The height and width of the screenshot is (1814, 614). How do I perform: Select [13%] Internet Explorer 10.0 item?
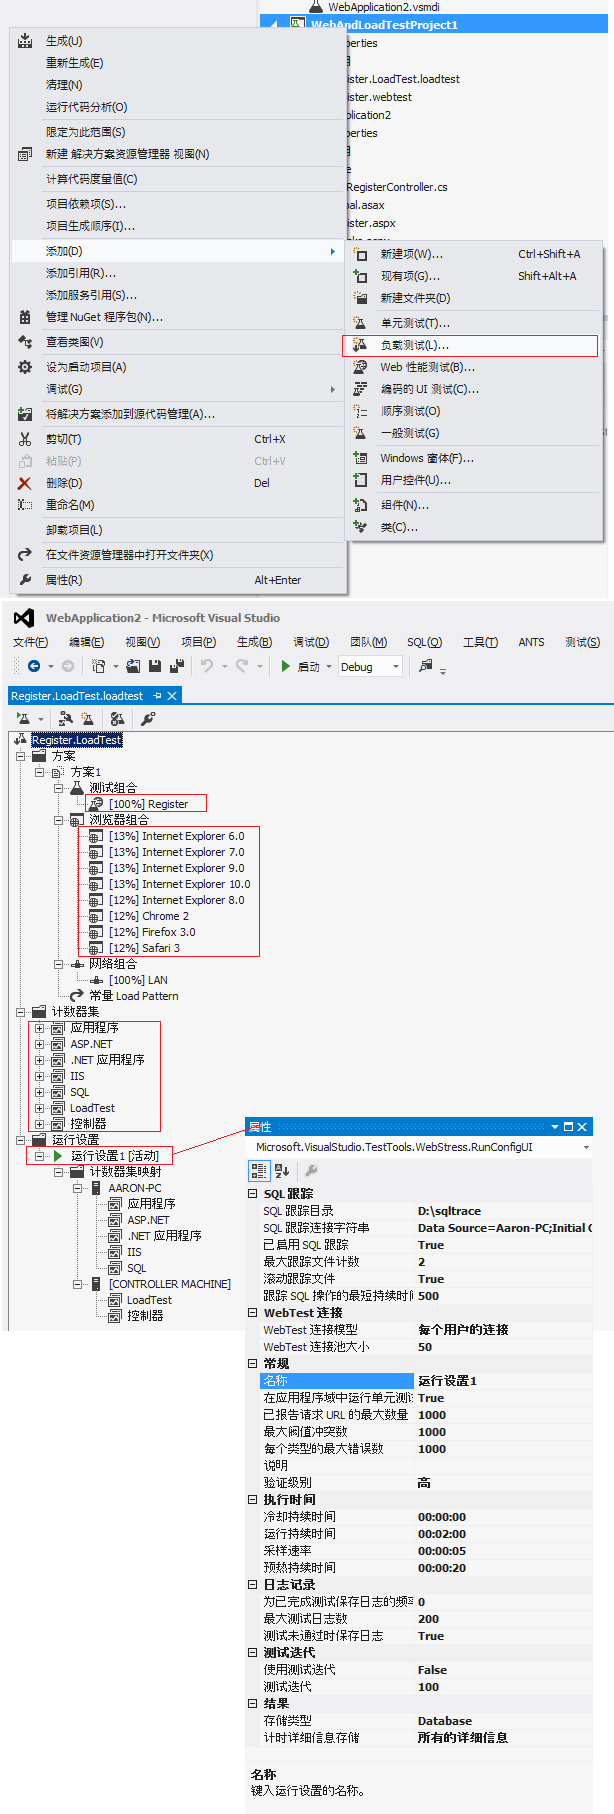pyautogui.click(x=180, y=884)
